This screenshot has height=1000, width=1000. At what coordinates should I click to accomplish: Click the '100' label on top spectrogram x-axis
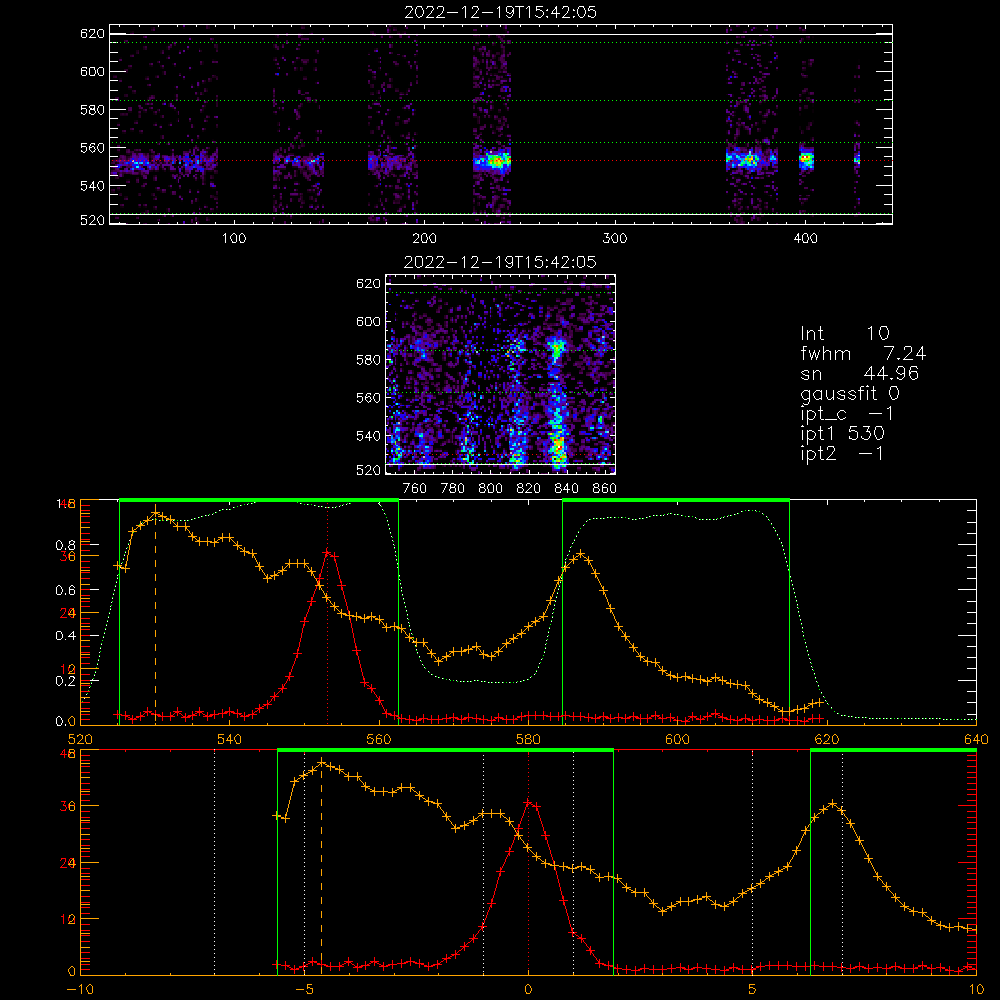coord(233,239)
